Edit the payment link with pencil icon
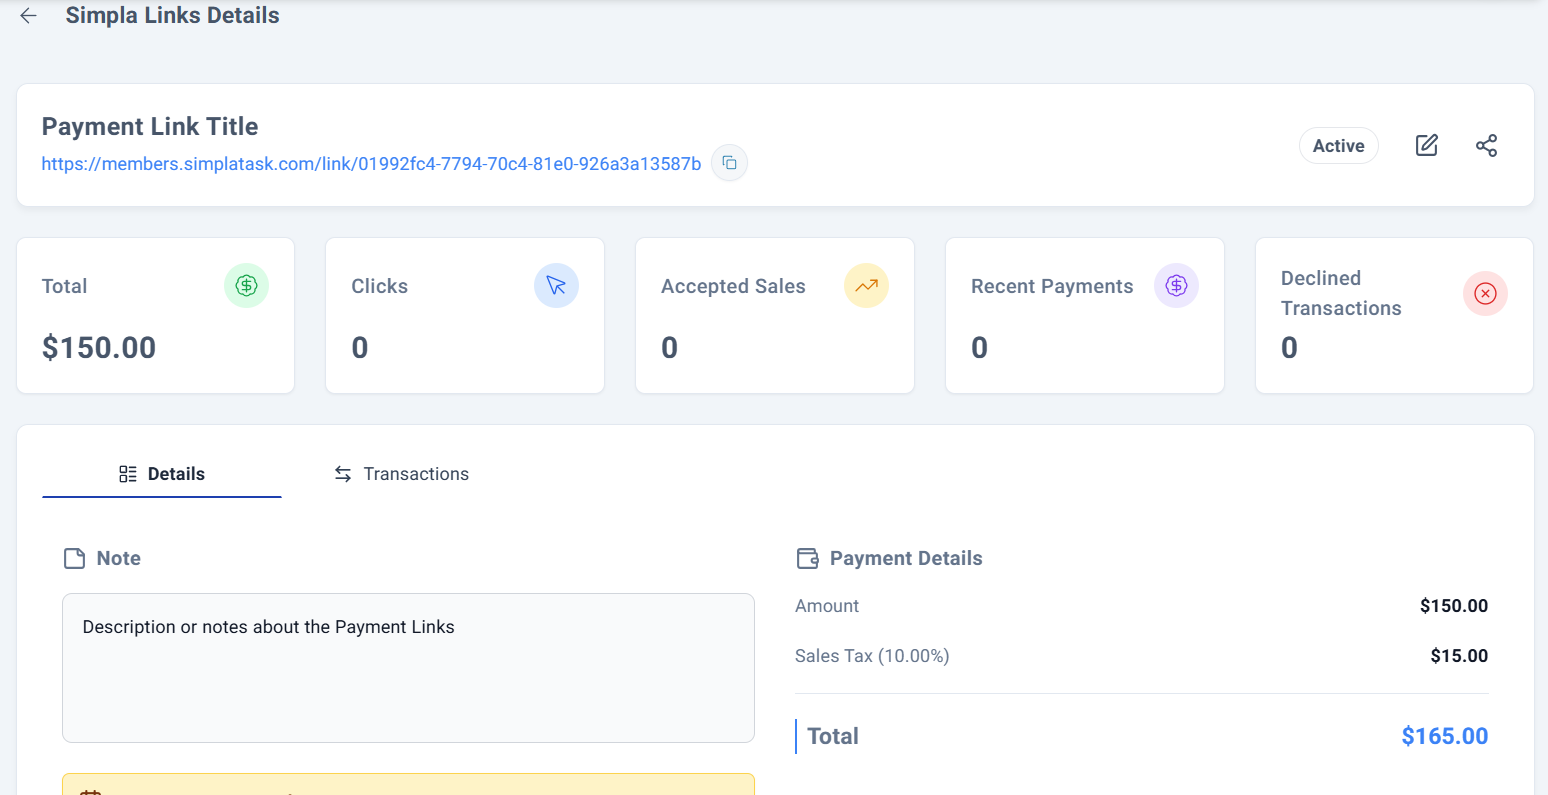The width and height of the screenshot is (1548, 795). pos(1427,145)
